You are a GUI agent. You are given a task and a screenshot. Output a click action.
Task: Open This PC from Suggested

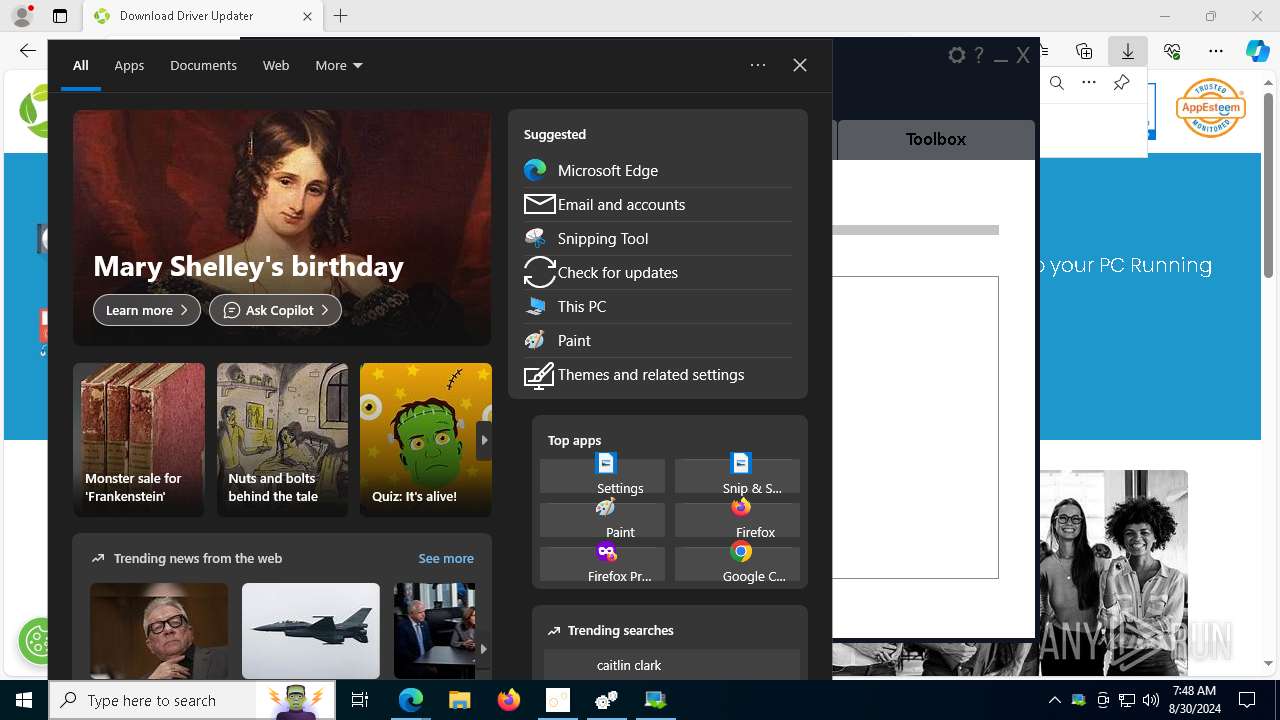pyautogui.click(x=658, y=306)
